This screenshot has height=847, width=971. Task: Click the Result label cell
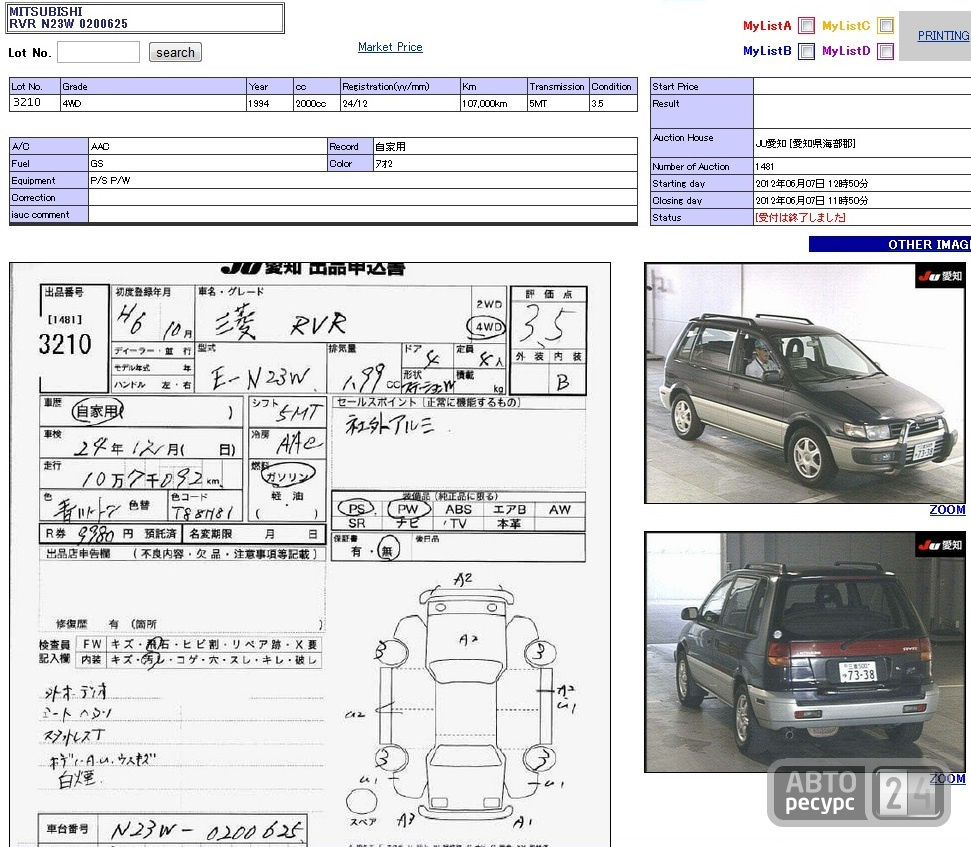tap(702, 111)
